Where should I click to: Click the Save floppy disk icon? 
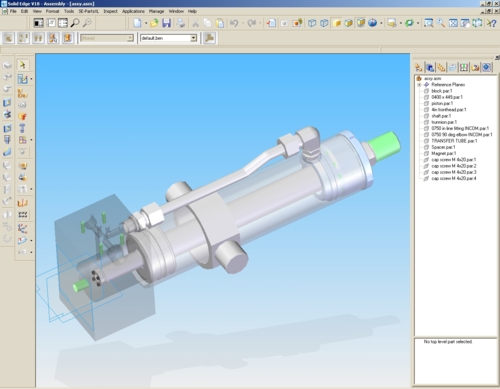(x=166, y=23)
